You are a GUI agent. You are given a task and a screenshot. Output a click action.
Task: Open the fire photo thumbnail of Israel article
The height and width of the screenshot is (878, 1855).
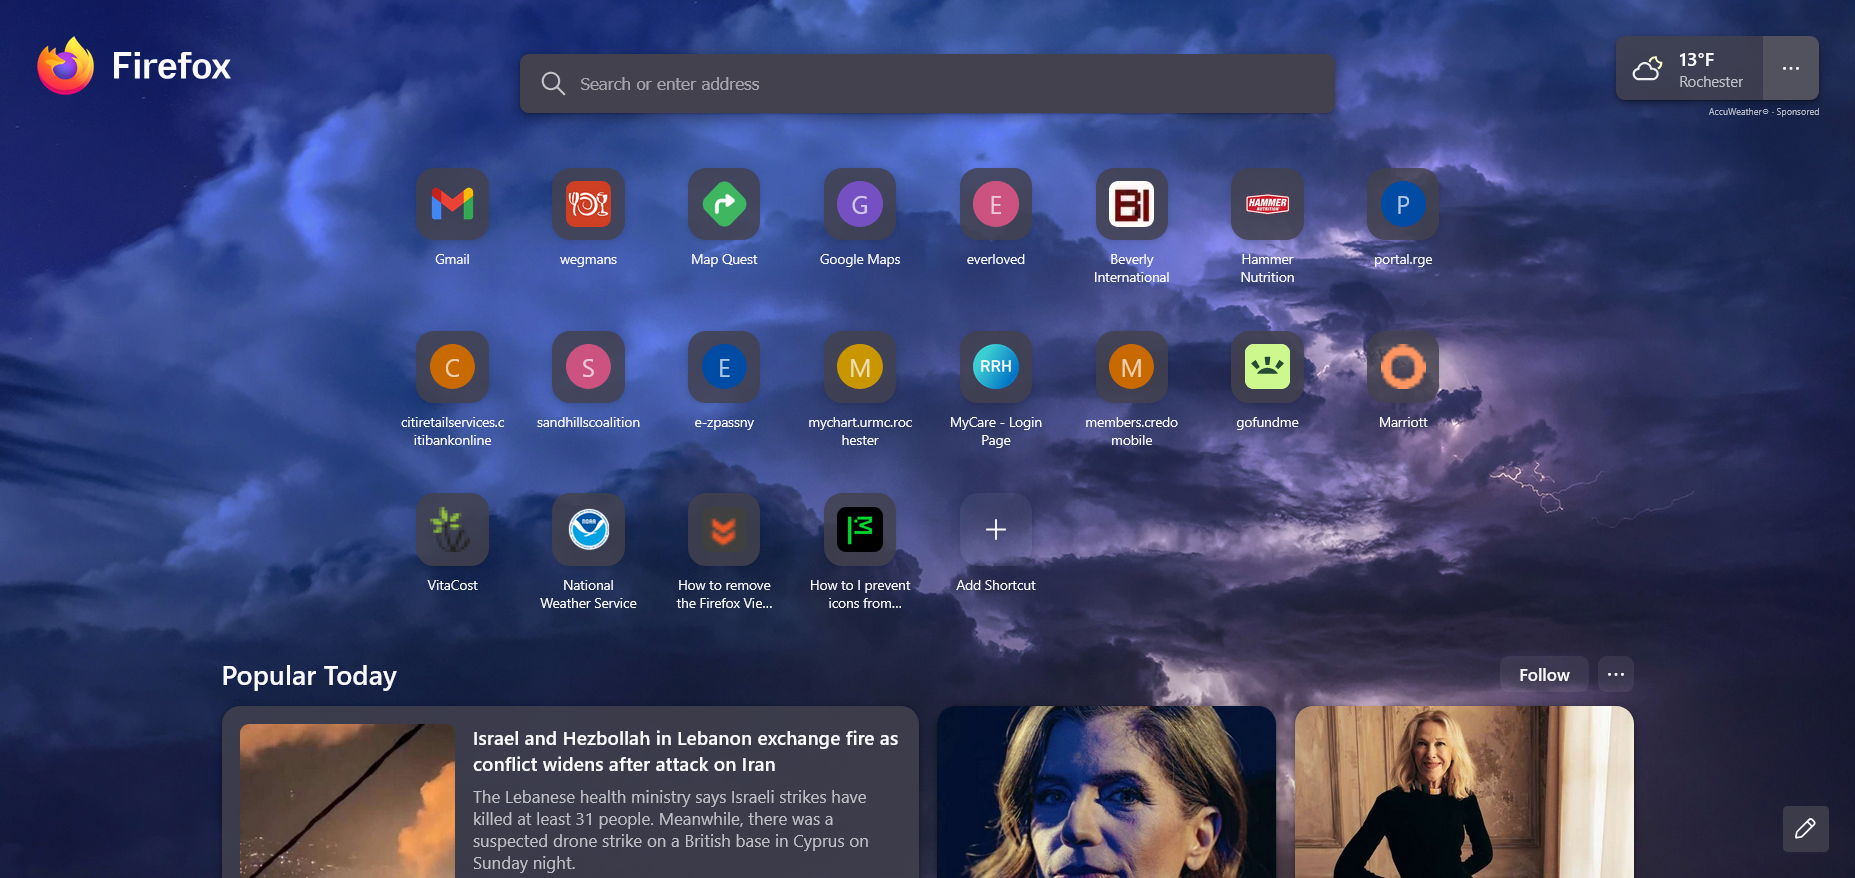pyautogui.click(x=347, y=801)
